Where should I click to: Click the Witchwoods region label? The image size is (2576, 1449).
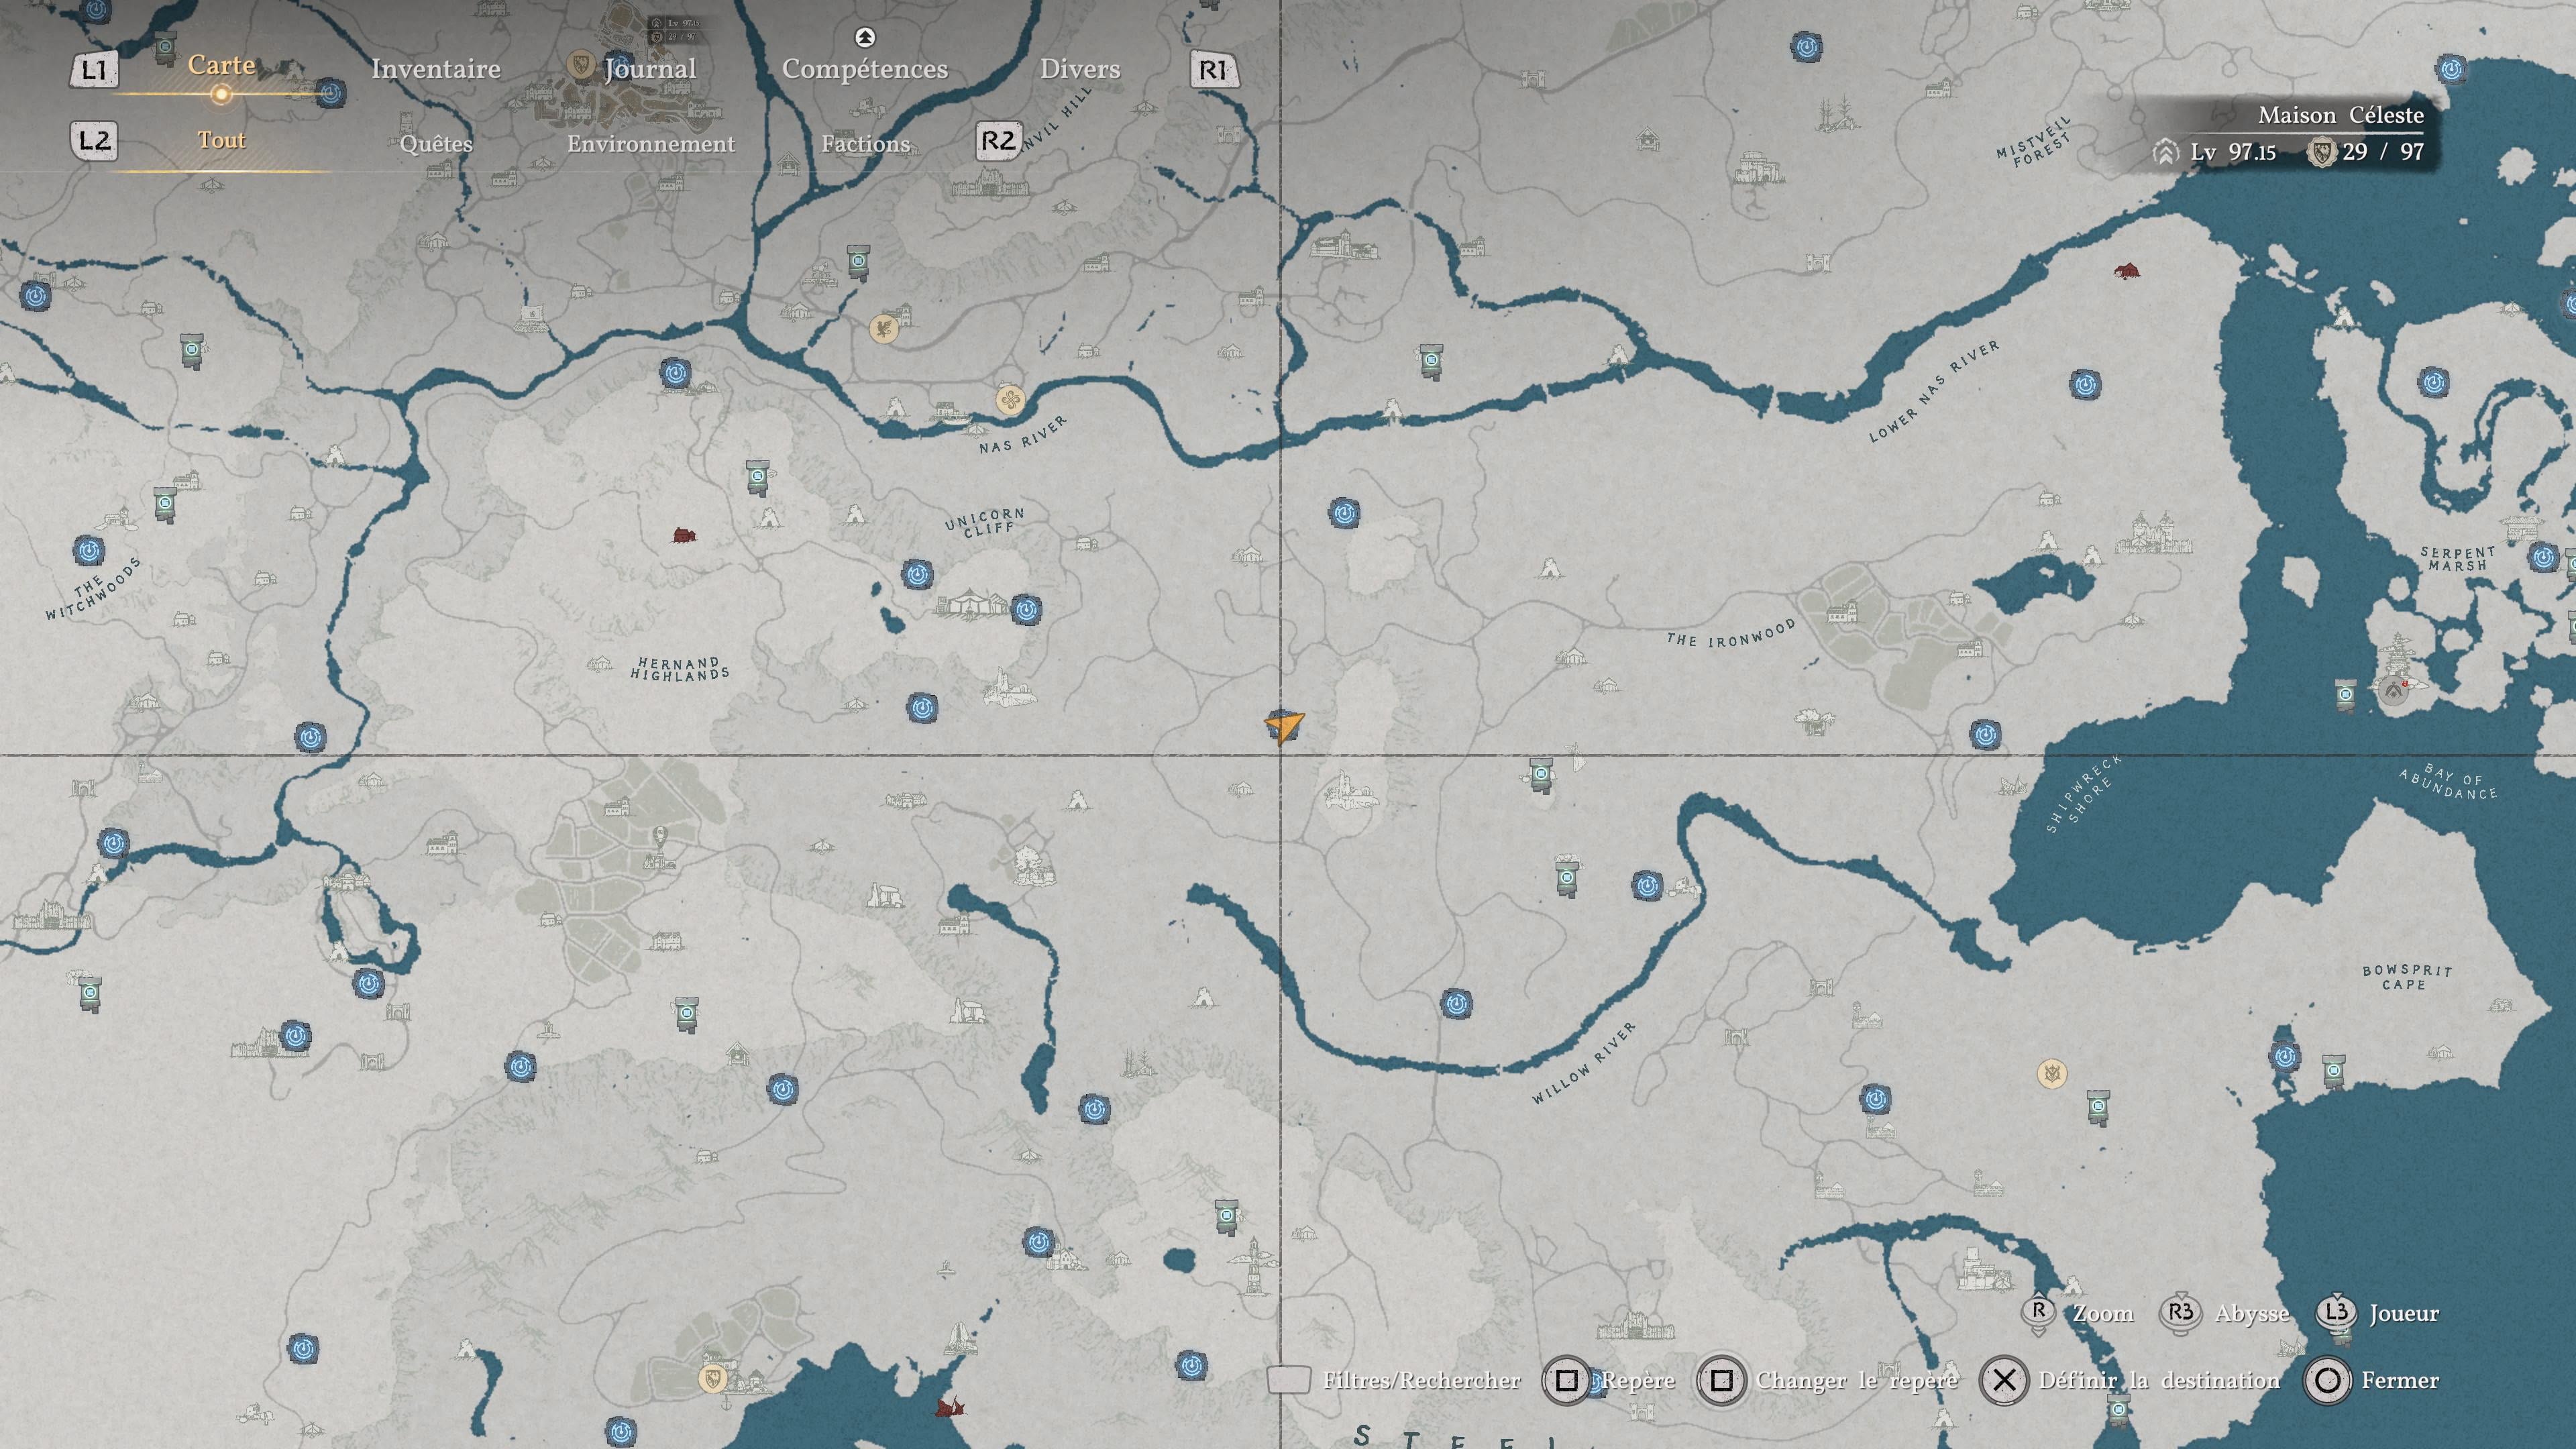point(93,588)
